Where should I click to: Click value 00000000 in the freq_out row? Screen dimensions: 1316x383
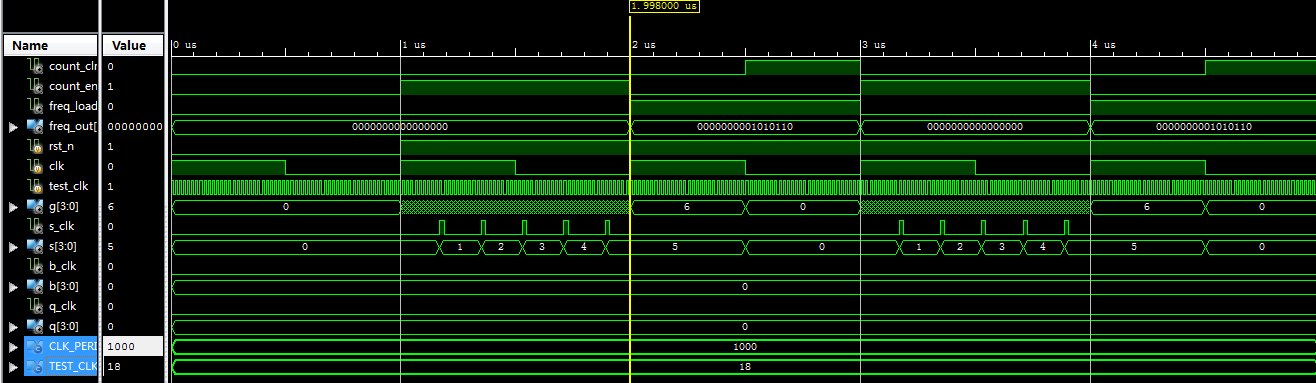pos(134,126)
